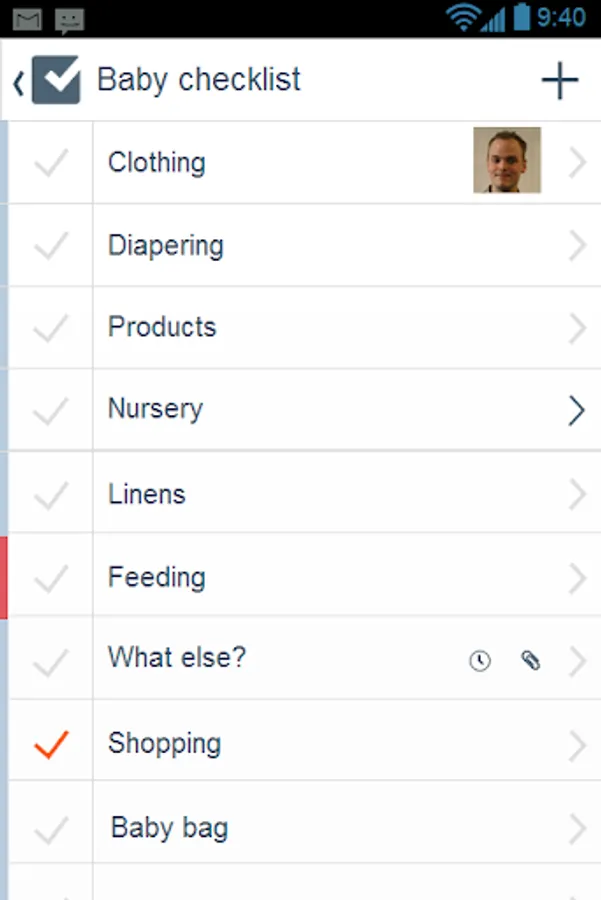Tap the Baby checklist title
This screenshot has height=900, width=601.
click(198, 80)
